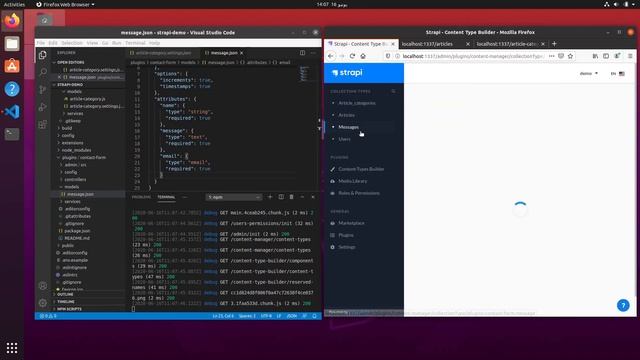Expand the node_modules folder
The height and width of the screenshot is (360, 640).
[x=76, y=150]
